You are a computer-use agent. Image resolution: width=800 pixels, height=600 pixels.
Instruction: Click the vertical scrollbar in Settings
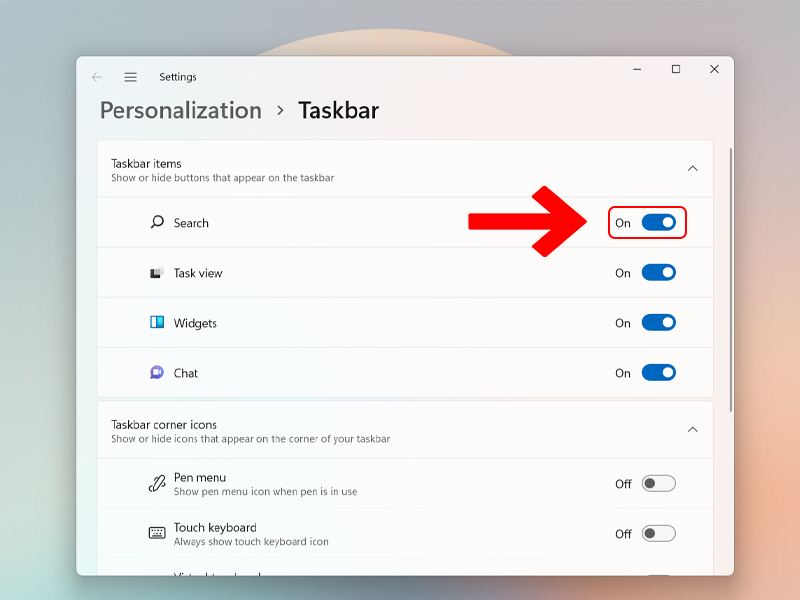point(731,280)
